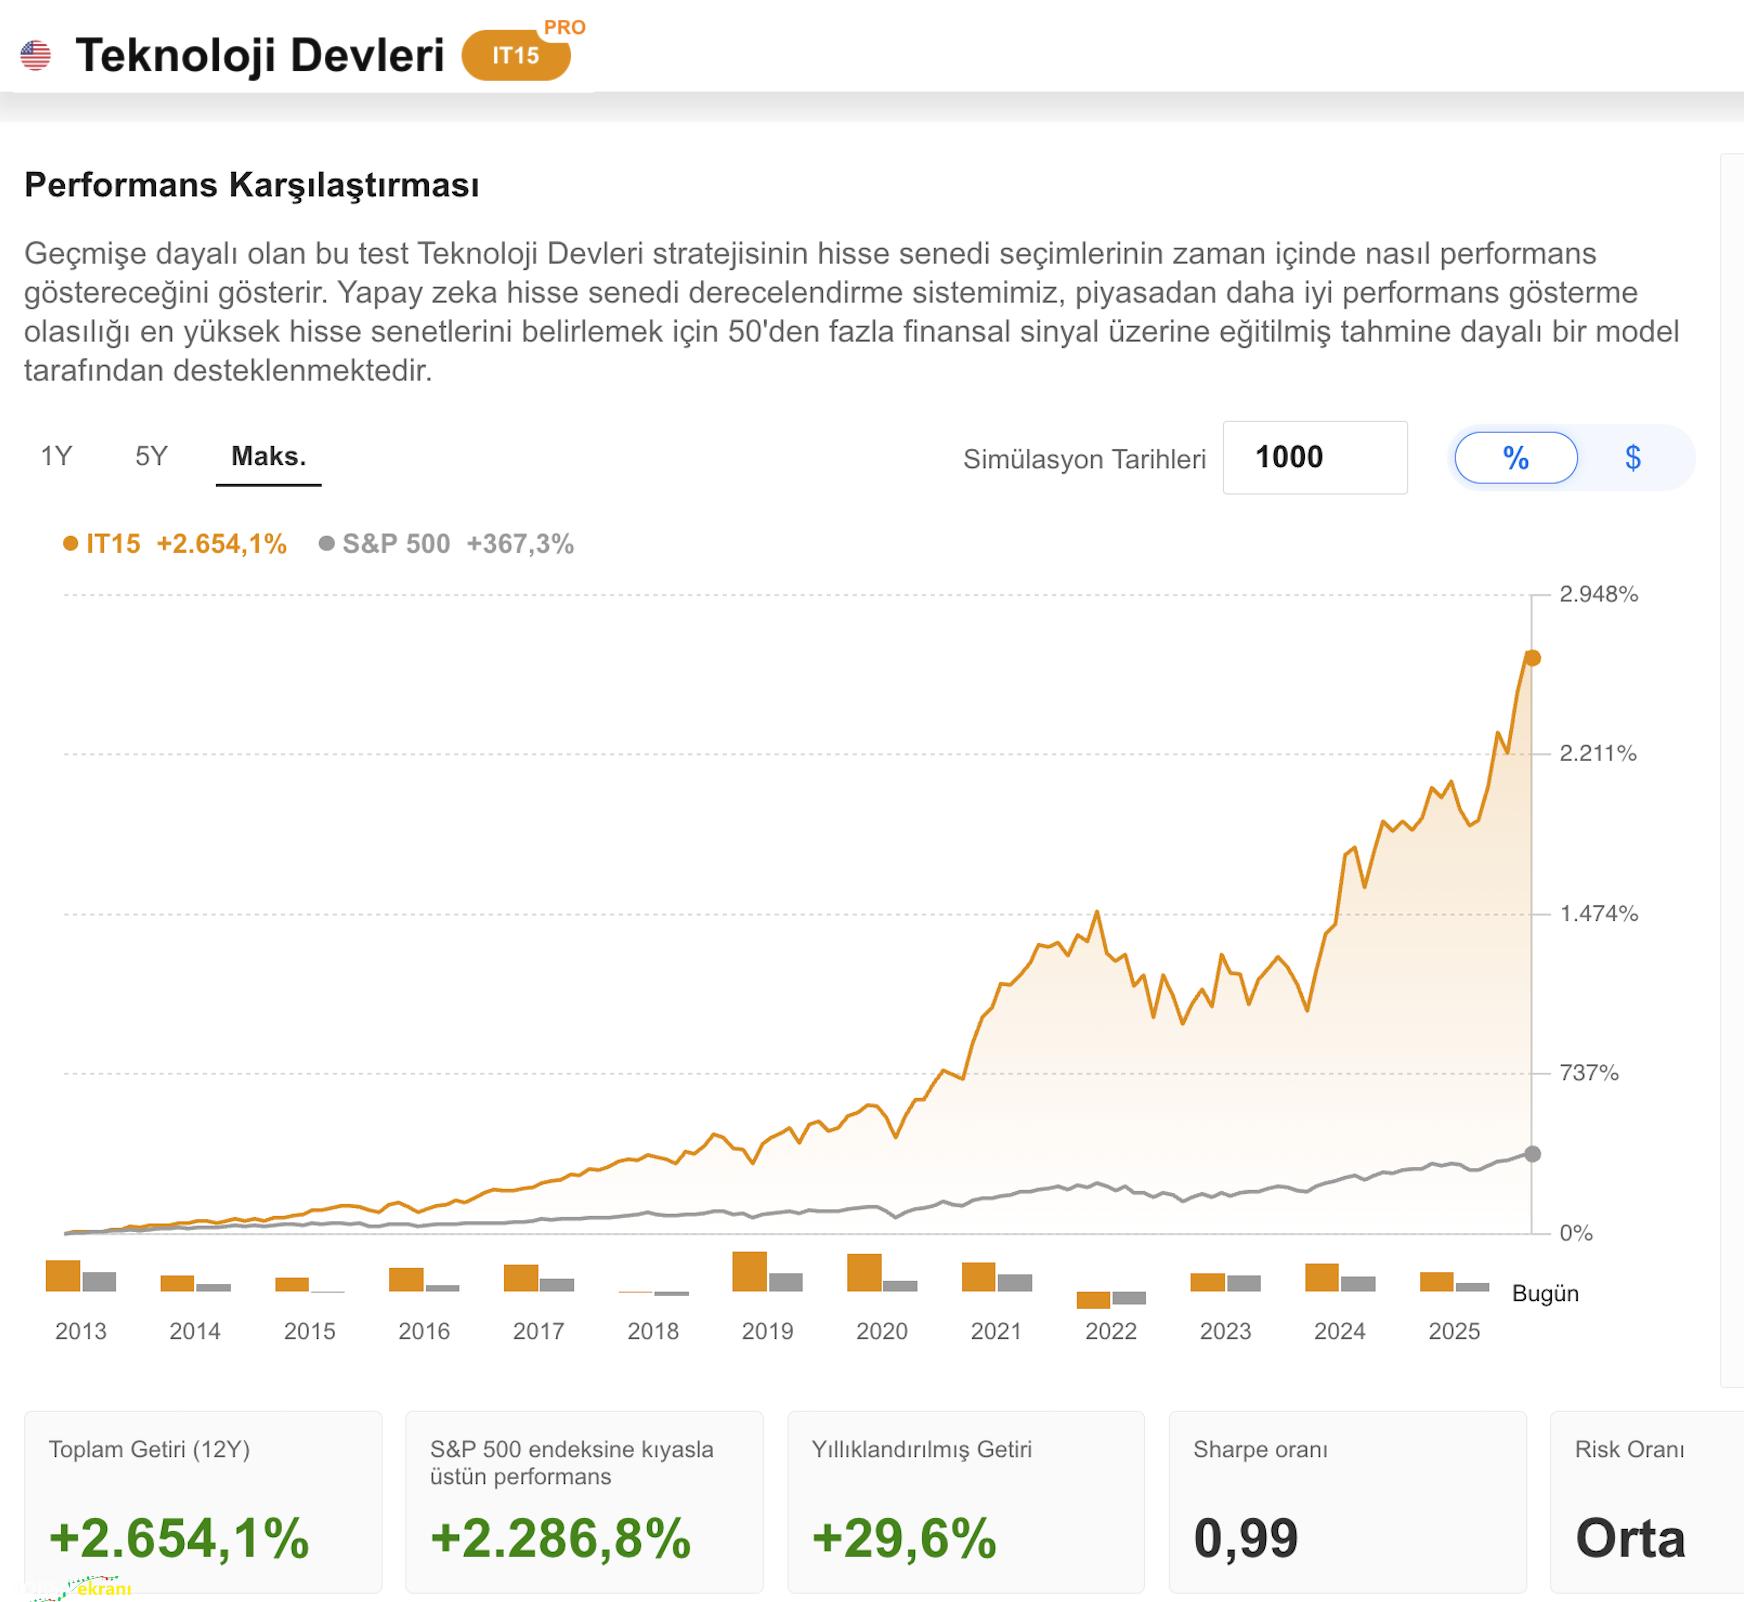Click the Teknoloji Devleri title
Screen dimensions: 1744x1602
point(260,56)
